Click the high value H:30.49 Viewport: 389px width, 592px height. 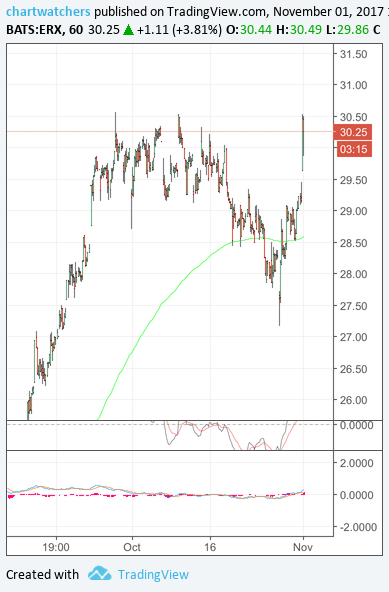[x=299, y=29]
